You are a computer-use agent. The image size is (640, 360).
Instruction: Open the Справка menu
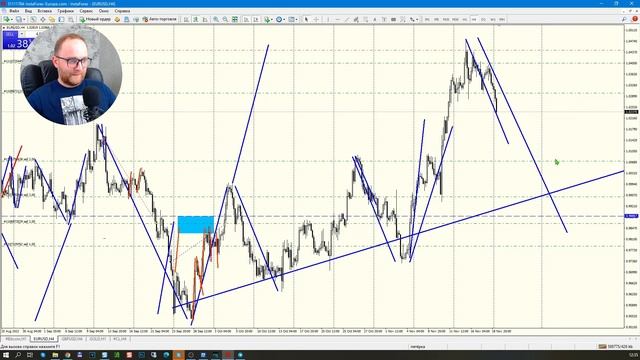[x=122, y=11]
